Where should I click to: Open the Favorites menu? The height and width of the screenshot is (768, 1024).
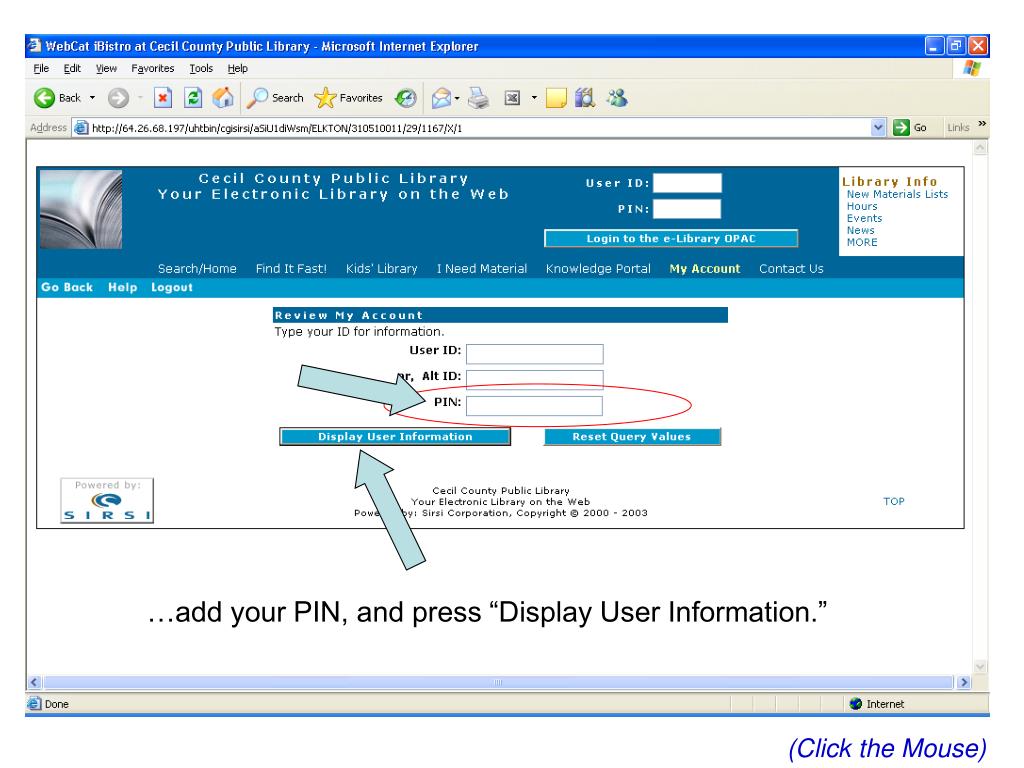click(153, 68)
